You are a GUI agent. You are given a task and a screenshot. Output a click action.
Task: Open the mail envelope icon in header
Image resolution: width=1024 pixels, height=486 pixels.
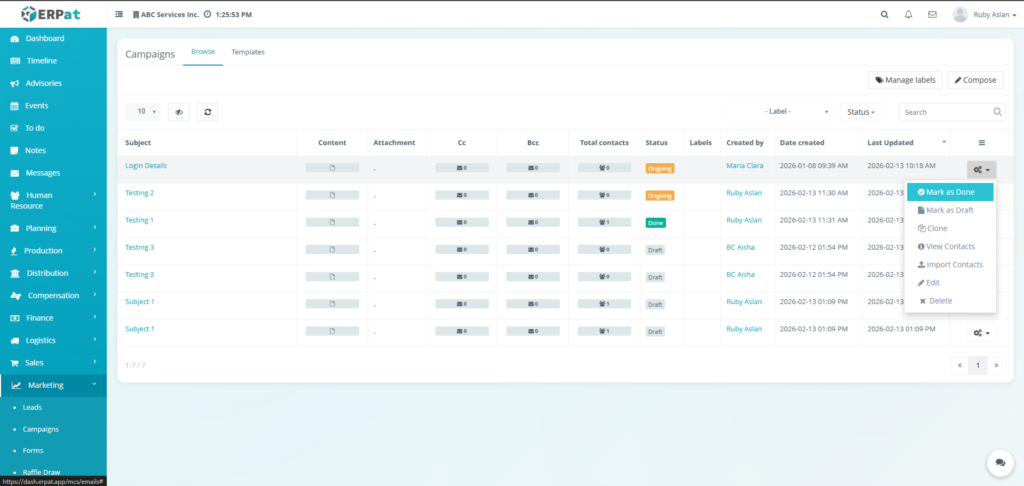[932, 15]
